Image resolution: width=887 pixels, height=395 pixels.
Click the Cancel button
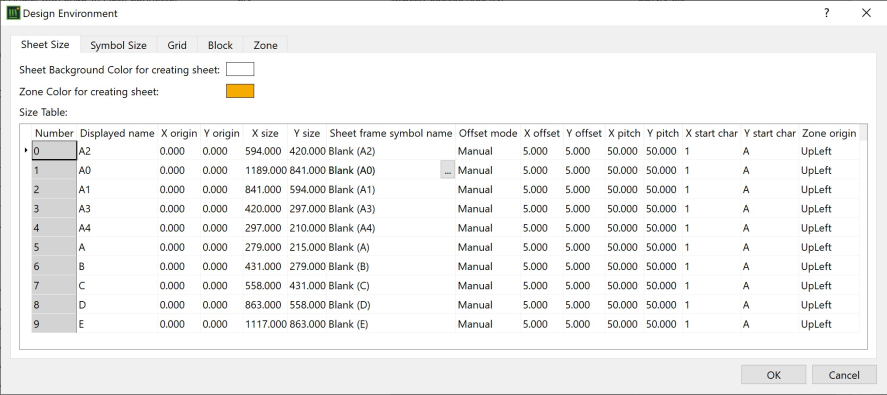click(844, 375)
